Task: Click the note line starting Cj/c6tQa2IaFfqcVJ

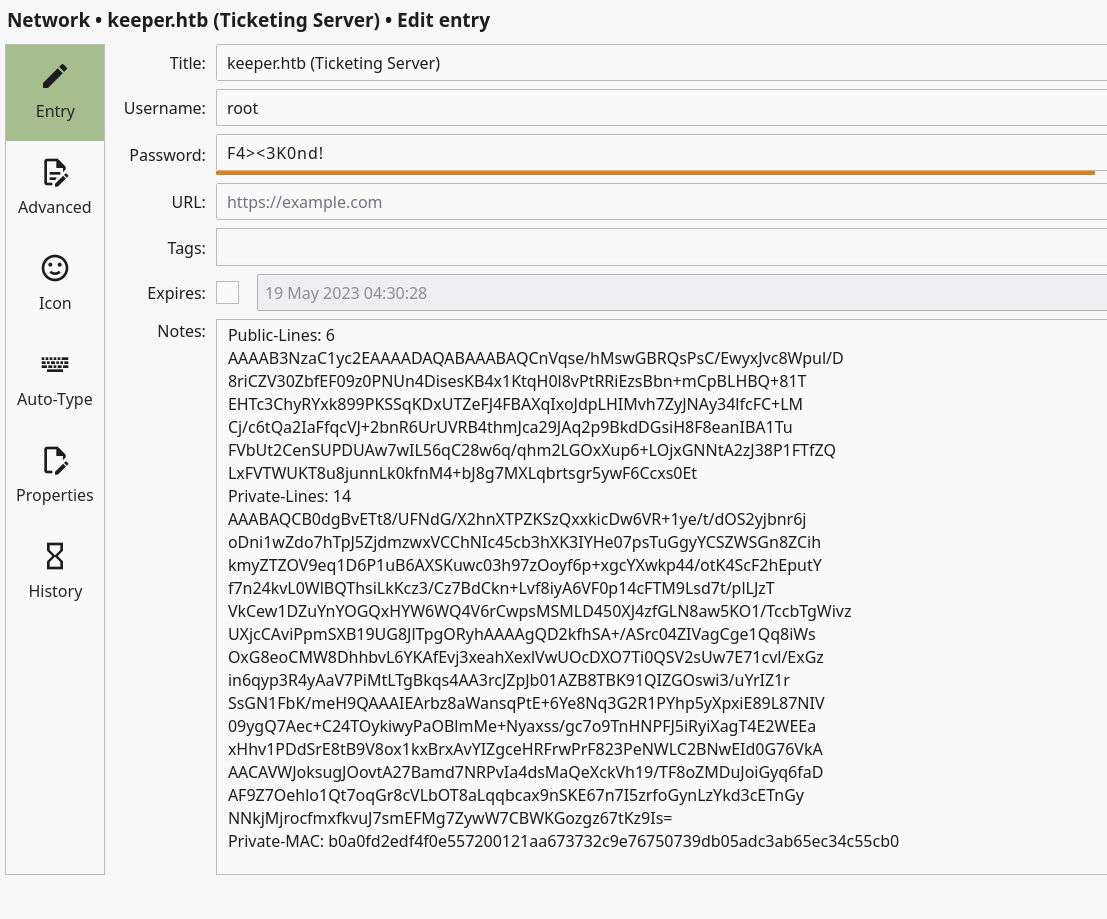Action: click(x=510, y=427)
